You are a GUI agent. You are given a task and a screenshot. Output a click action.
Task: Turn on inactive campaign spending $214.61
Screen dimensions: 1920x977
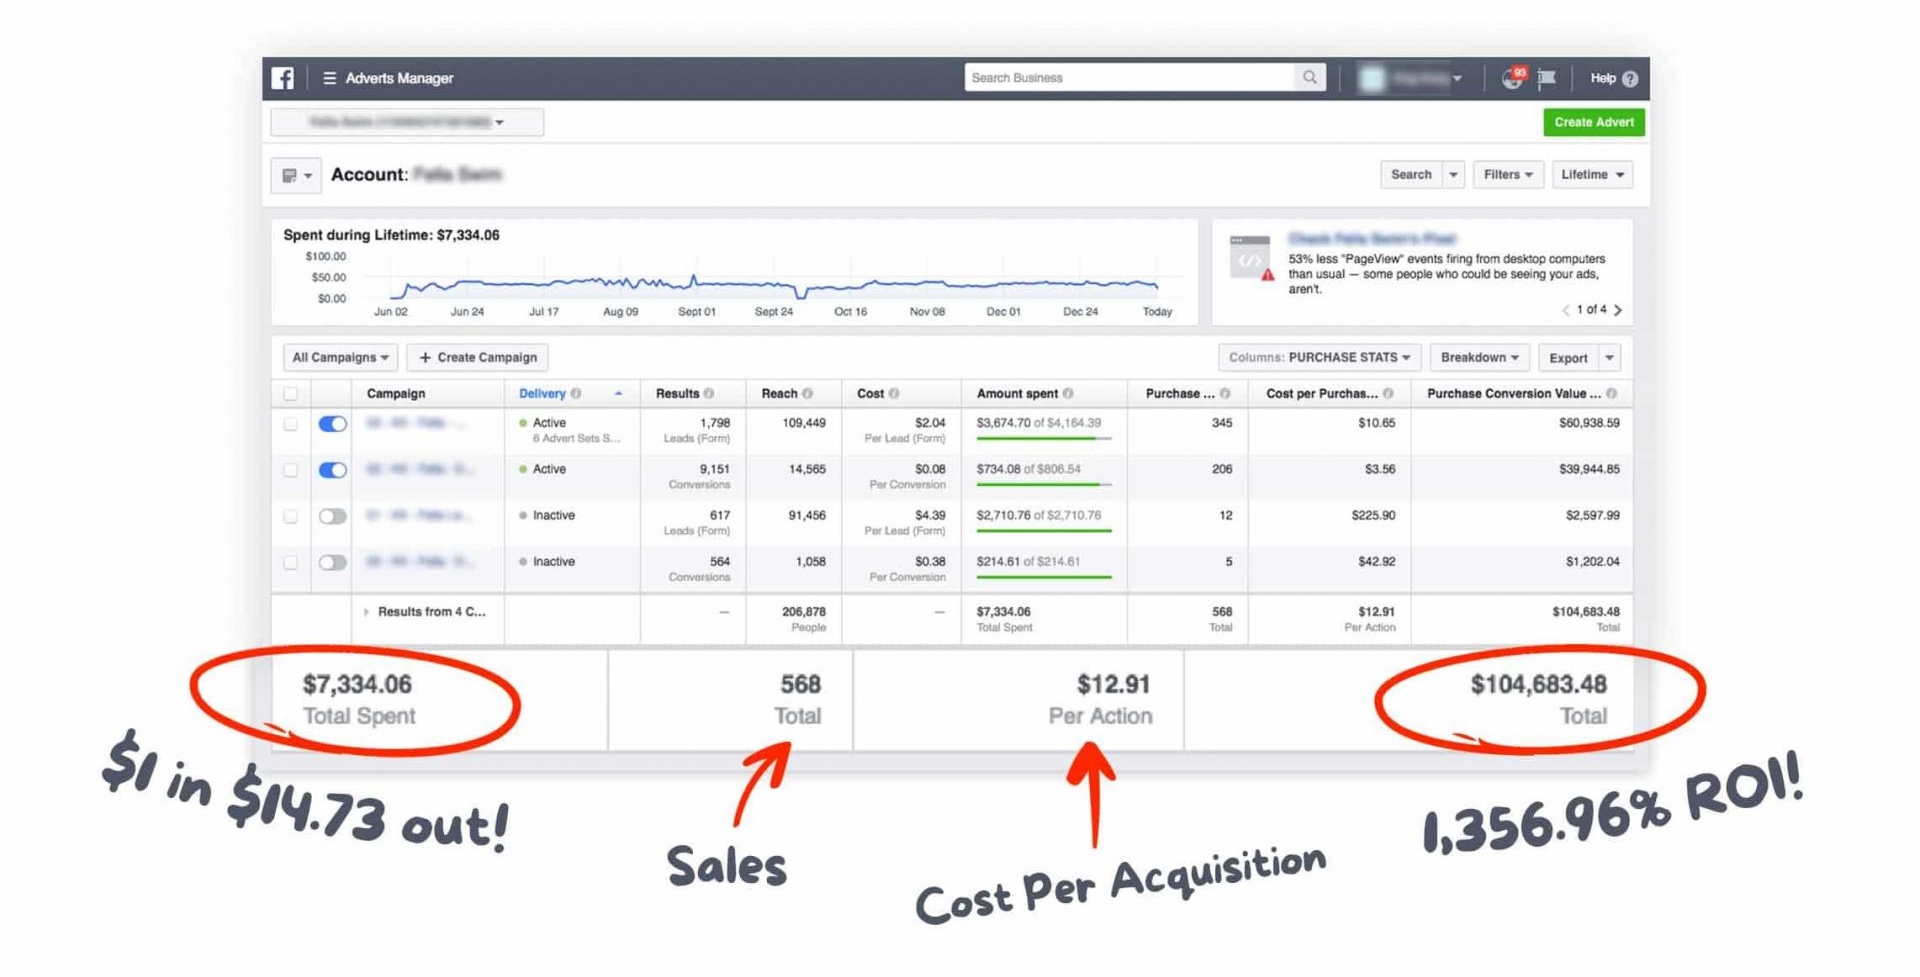[333, 563]
